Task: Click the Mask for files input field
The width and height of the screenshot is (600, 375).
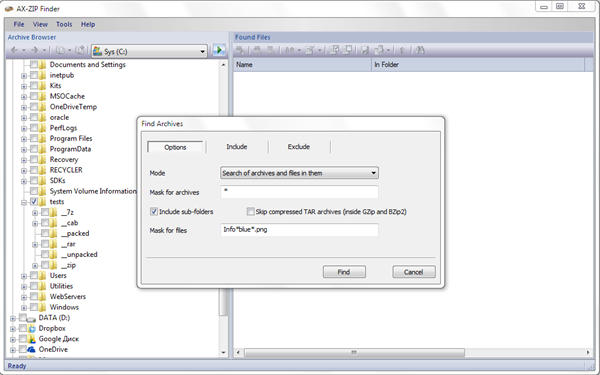Action: [299, 230]
